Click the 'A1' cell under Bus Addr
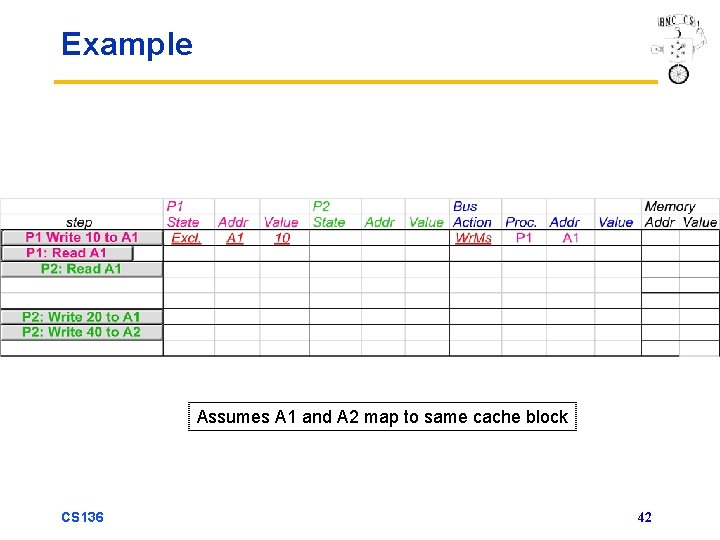Image resolution: width=720 pixels, height=540 pixels. pyautogui.click(x=570, y=238)
